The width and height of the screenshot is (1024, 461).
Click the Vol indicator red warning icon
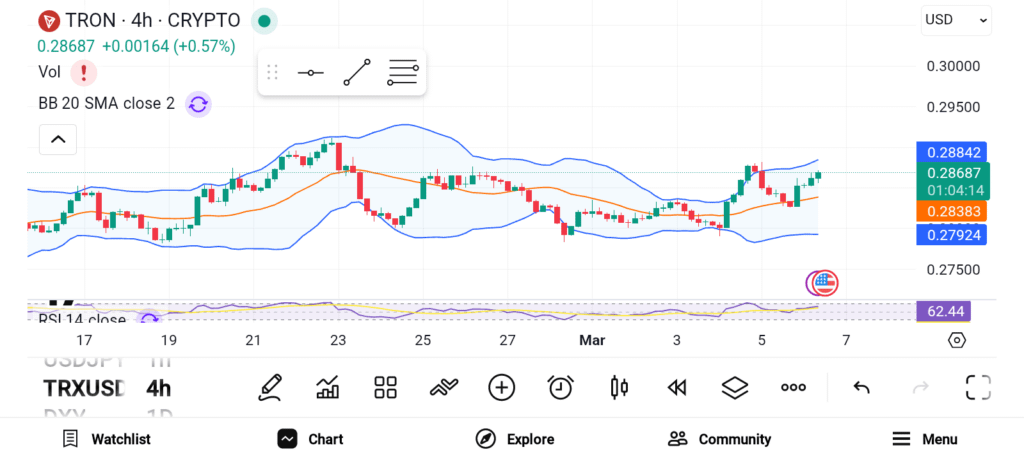coord(84,72)
